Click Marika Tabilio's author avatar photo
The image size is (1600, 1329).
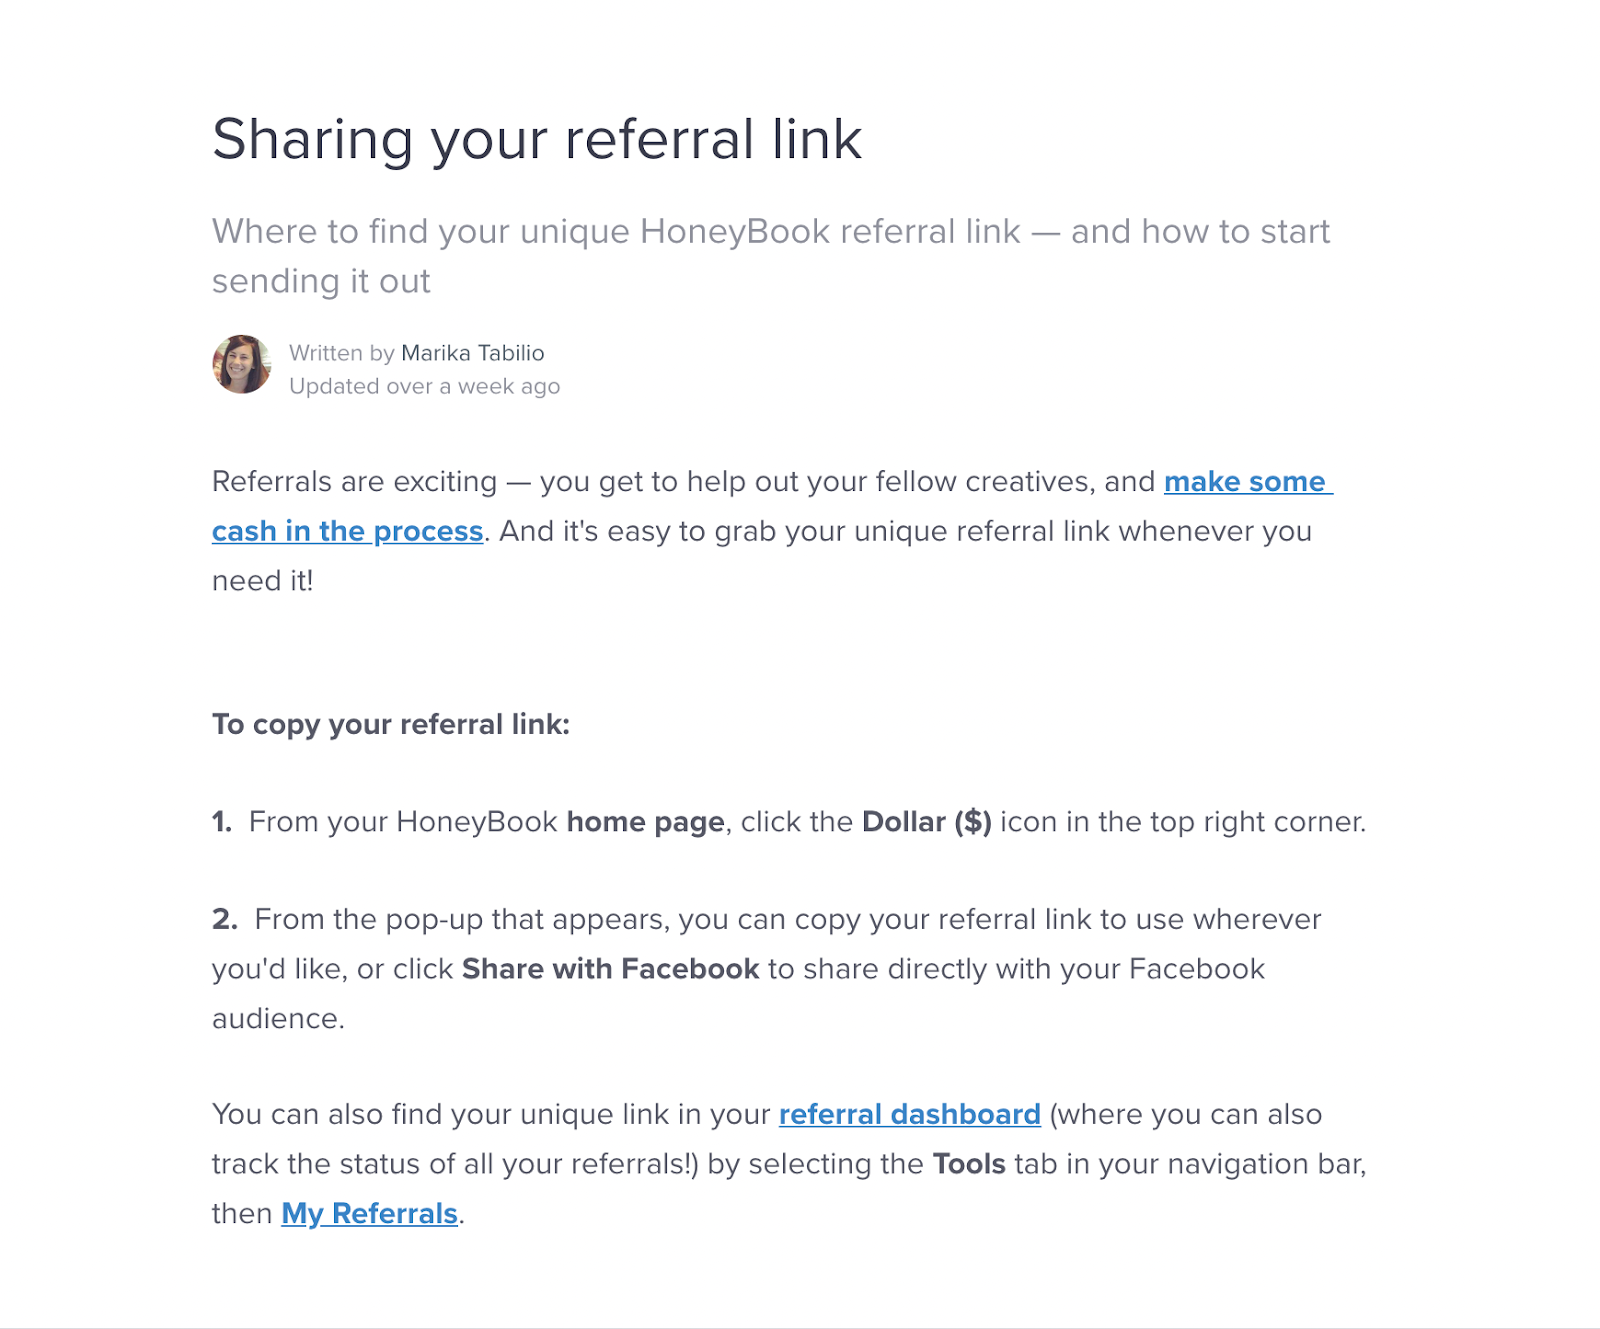242,364
